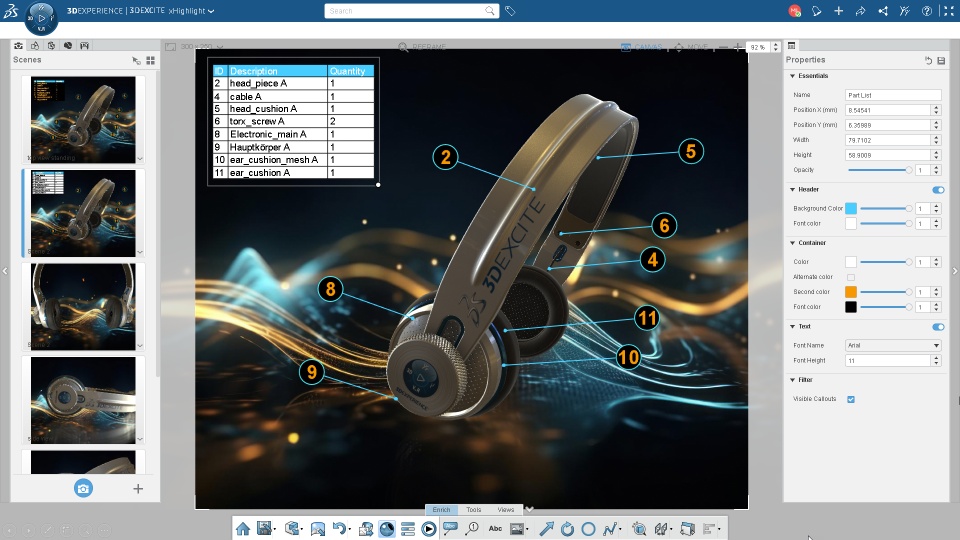Screen dimensions: 960x540
Task: Click the compass play button top left
Action: click(x=42, y=17)
